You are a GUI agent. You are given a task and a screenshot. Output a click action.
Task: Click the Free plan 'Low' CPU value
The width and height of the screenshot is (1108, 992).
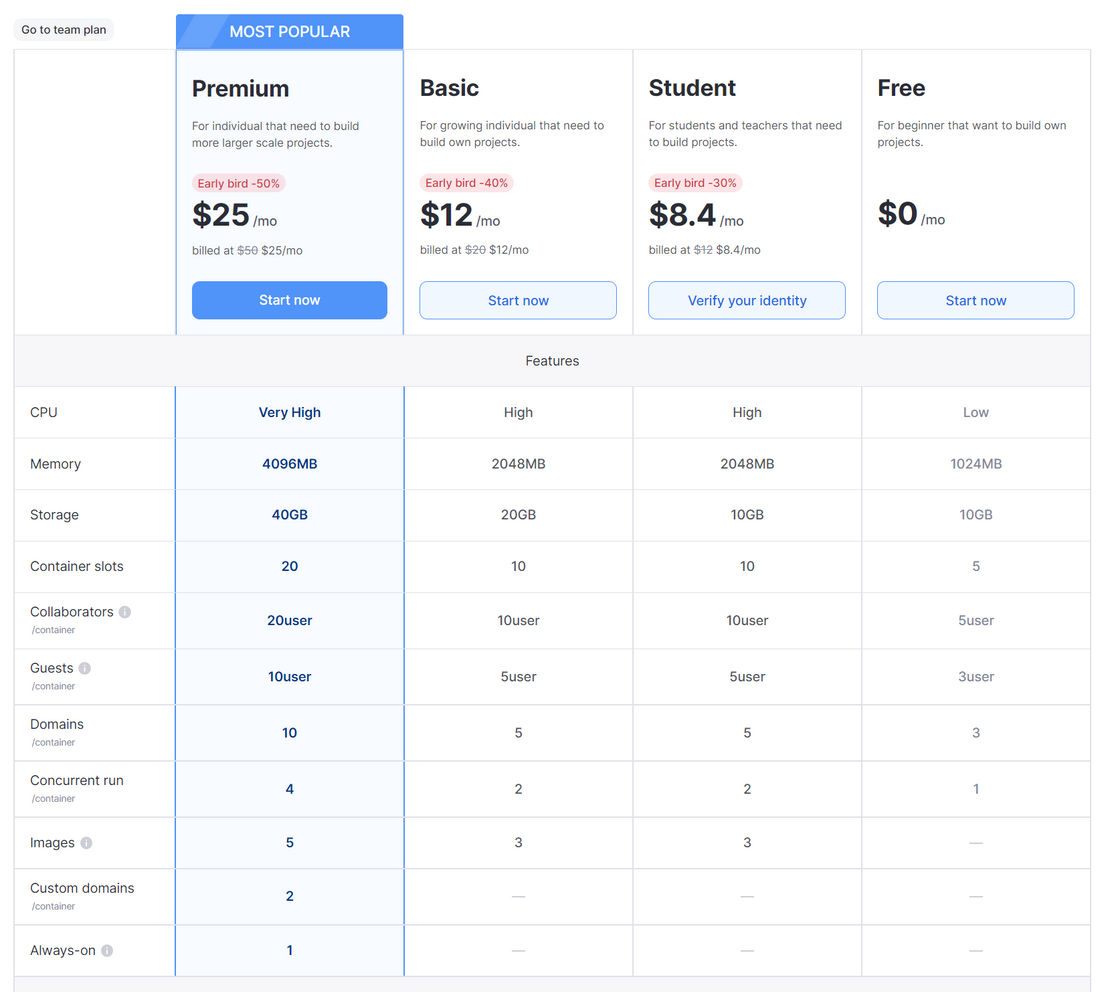click(x=976, y=413)
